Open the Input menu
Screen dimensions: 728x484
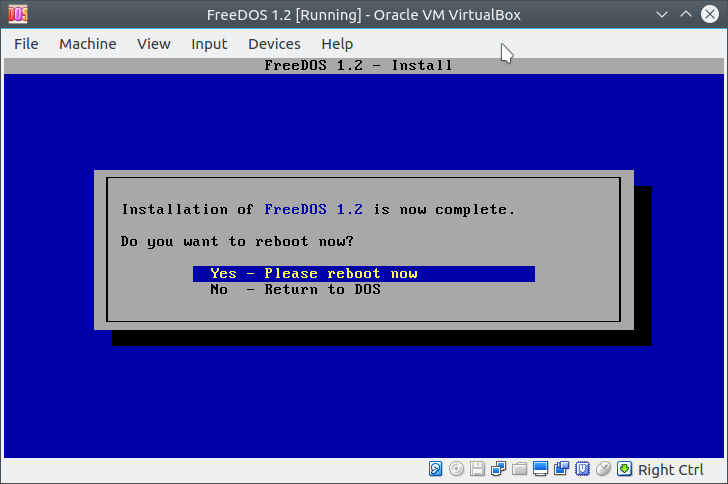click(209, 44)
